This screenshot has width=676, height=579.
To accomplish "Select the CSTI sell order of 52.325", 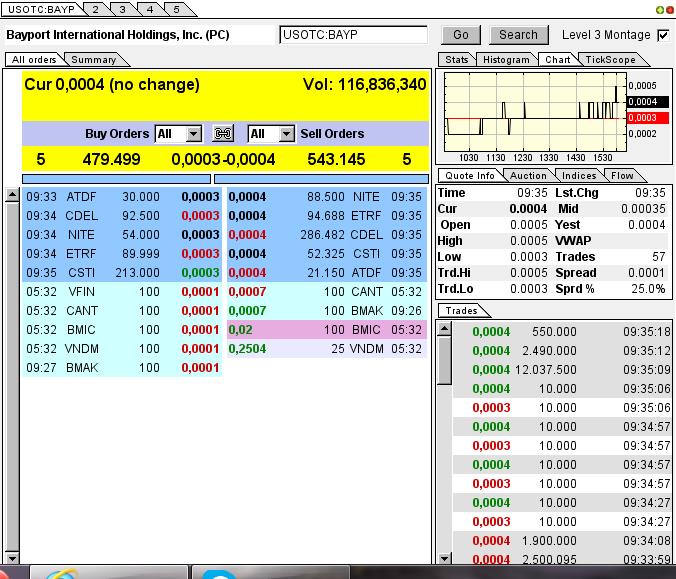I will [327, 254].
